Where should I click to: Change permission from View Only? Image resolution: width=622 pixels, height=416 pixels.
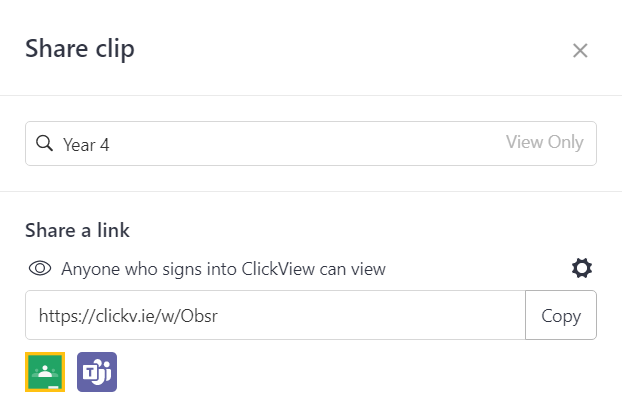tap(545, 142)
